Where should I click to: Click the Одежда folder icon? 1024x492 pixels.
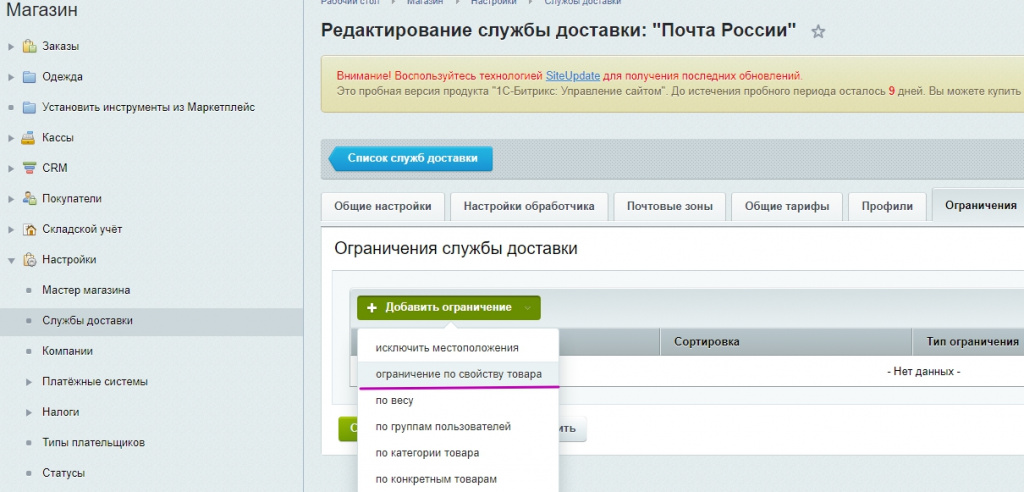coord(29,77)
